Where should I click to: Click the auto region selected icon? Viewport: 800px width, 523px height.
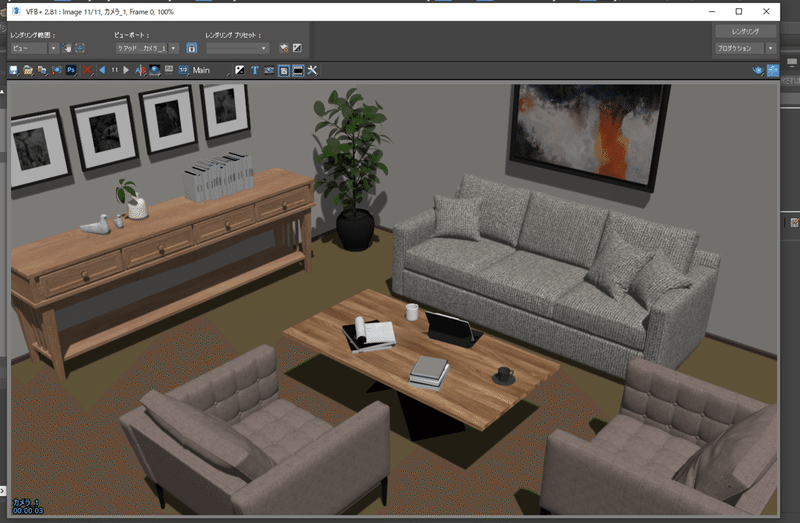[x=80, y=48]
